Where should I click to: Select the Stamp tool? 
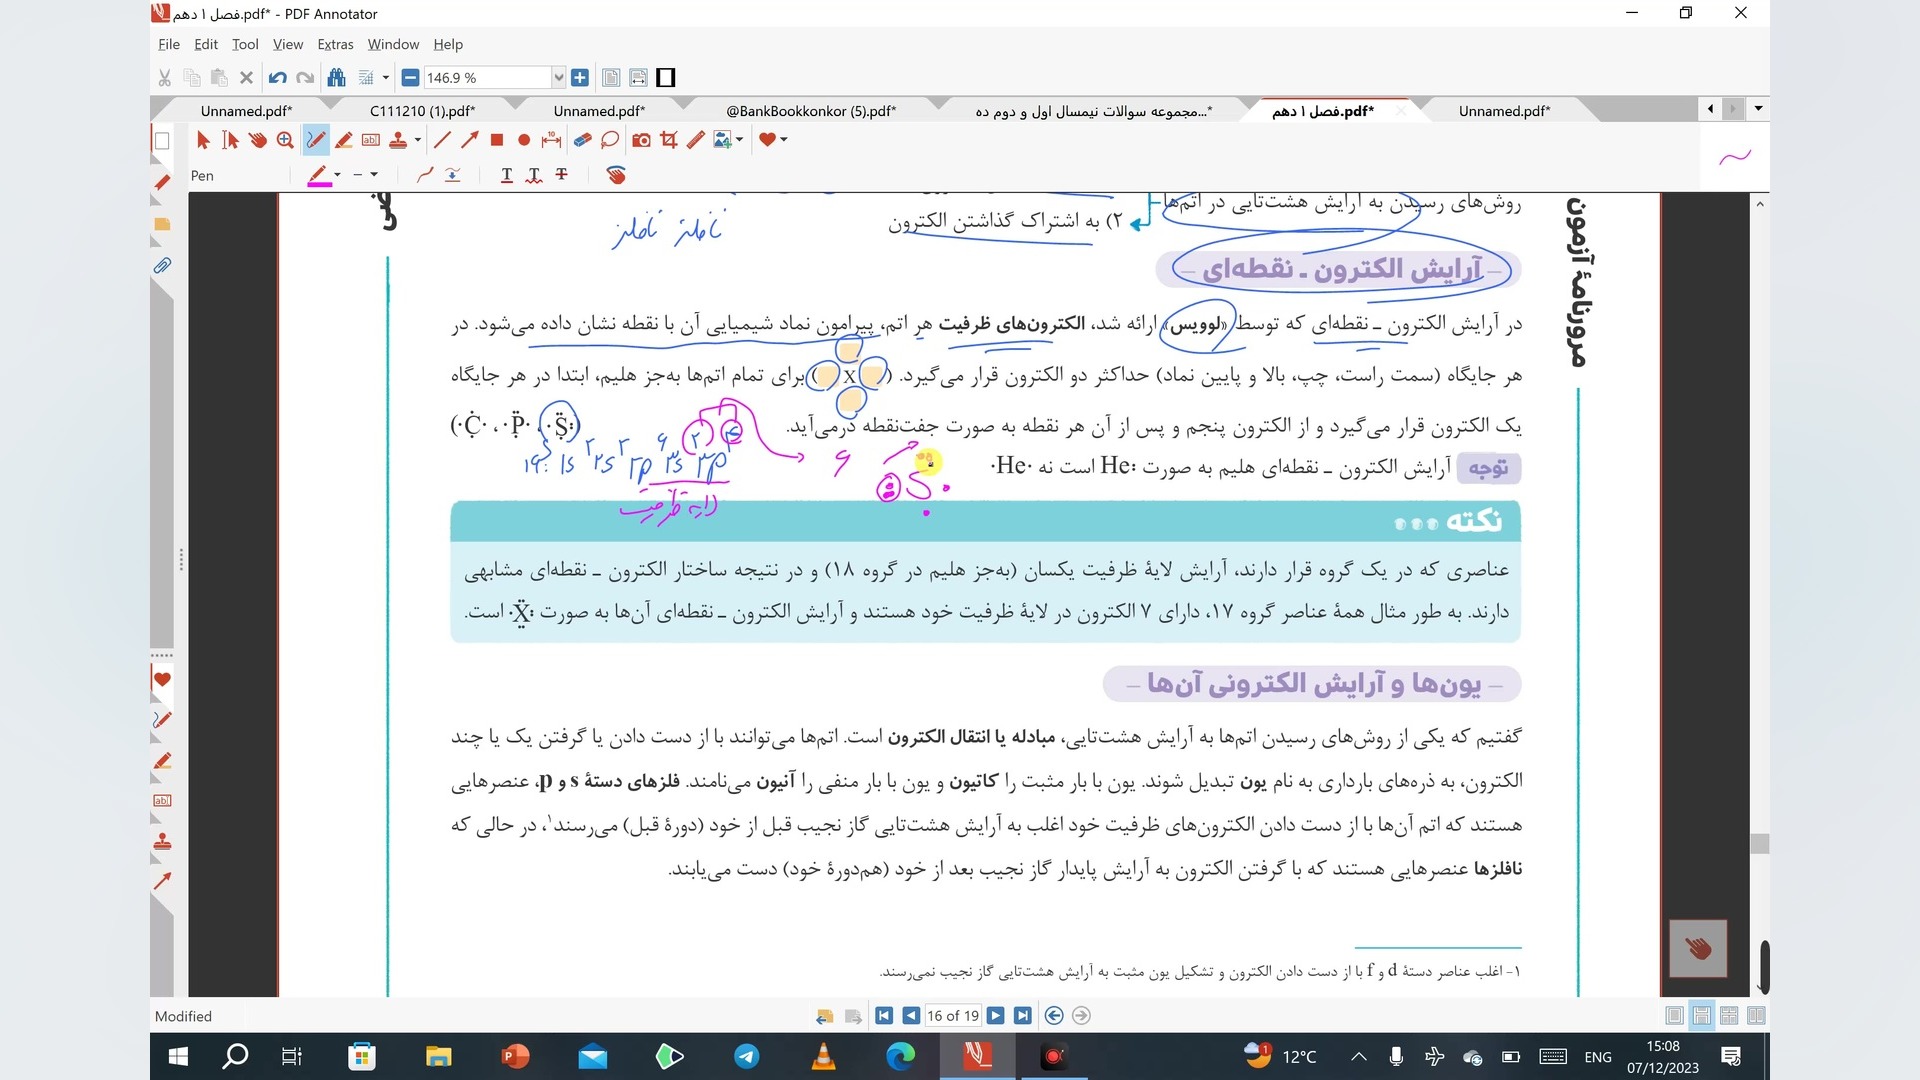(398, 140)
